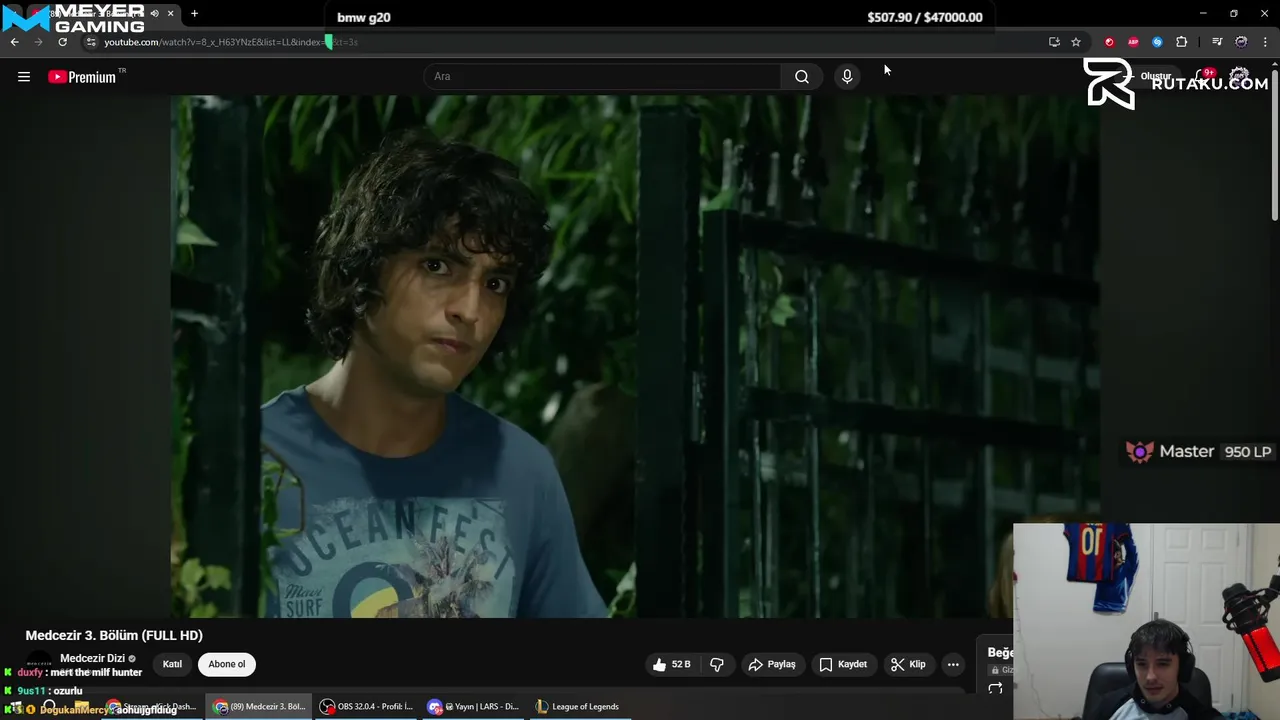Image resolution: width=1280 pixels, height=720 pixels.
Task: Click the install/cast icon left of the star
Action: pos(1054,42)
